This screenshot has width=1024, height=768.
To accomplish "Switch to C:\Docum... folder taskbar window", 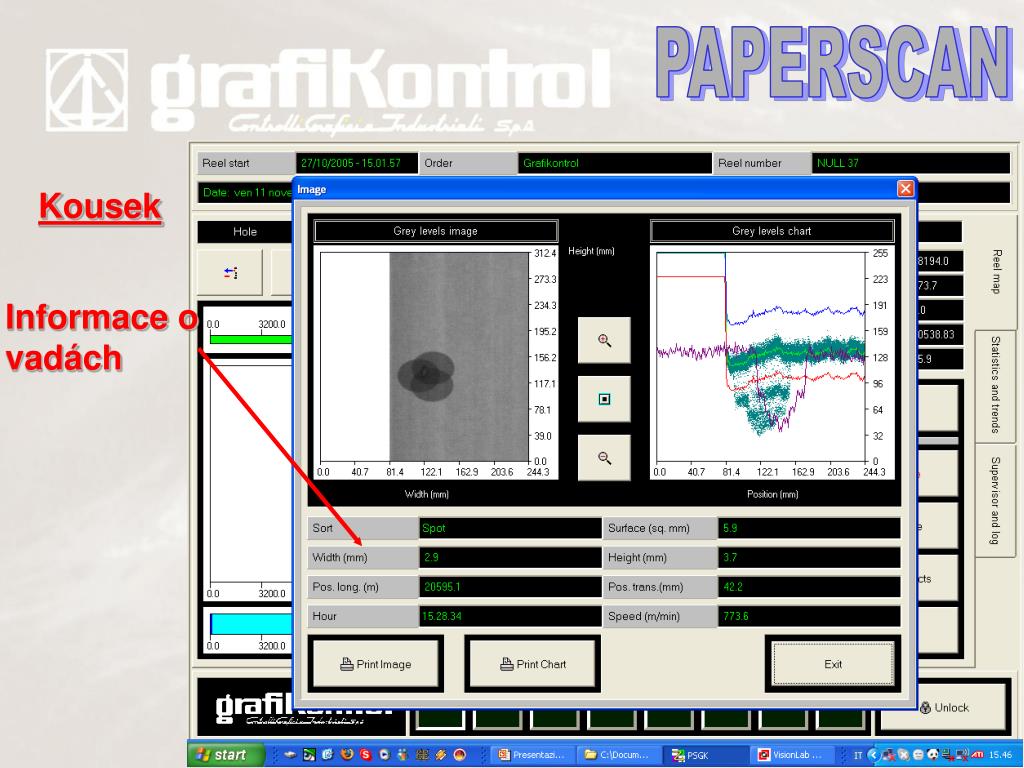I will [x=619, y=755].
